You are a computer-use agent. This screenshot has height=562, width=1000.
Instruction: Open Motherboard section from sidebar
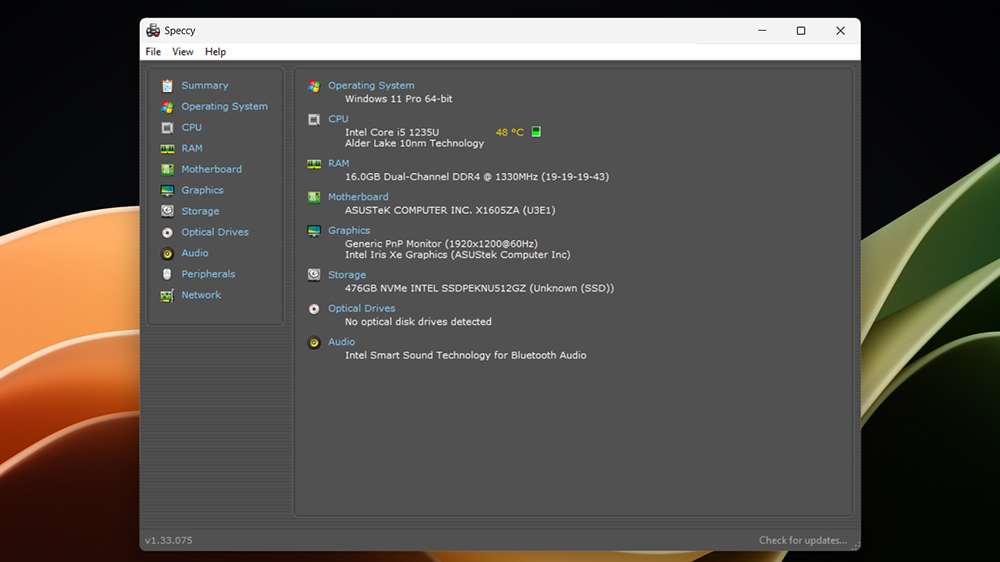pyautogui.click(x=212, y=169)
